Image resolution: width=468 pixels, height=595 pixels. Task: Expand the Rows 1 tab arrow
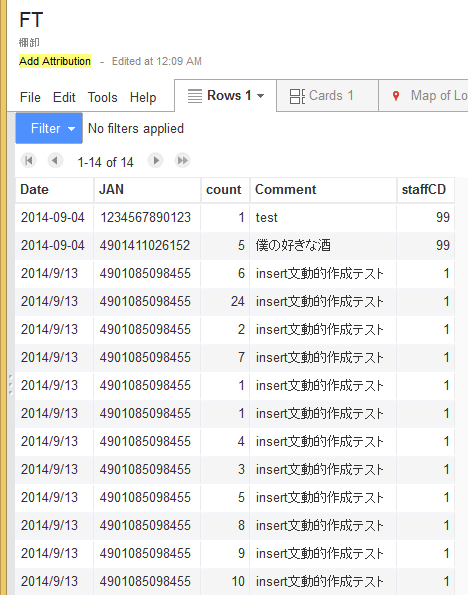tap(260, 96)
